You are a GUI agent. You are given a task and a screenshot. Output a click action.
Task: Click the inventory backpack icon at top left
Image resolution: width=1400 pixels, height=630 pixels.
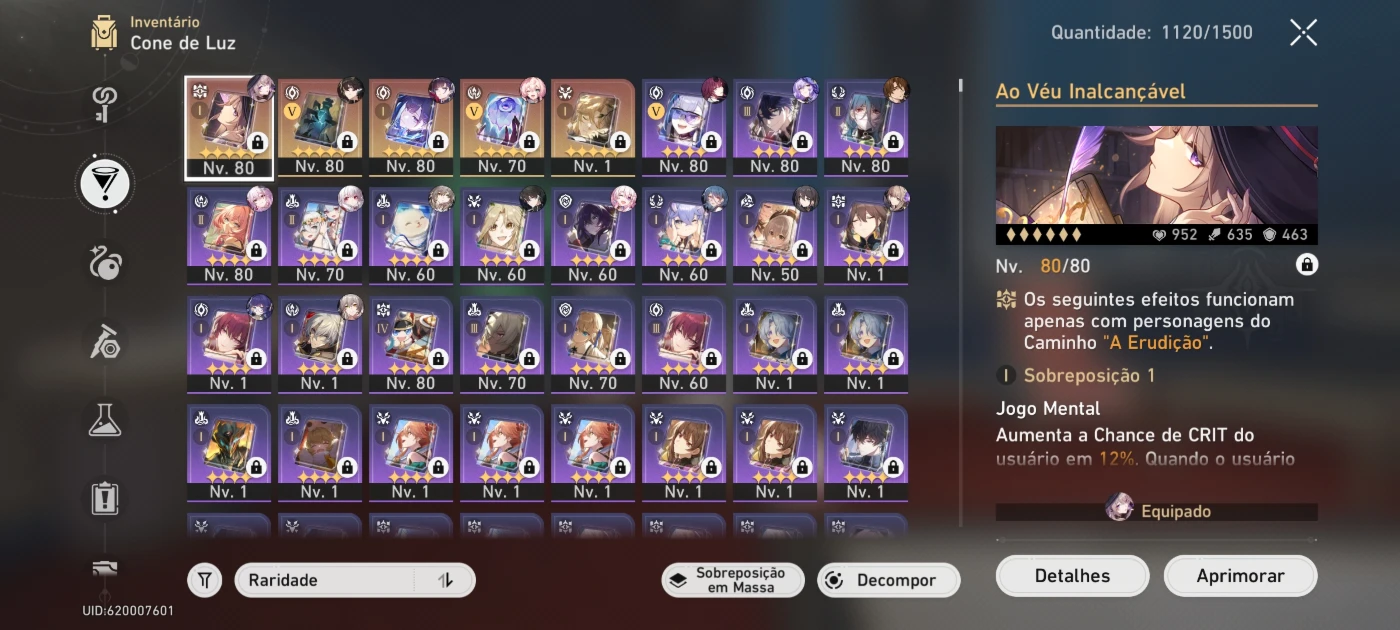105,33
